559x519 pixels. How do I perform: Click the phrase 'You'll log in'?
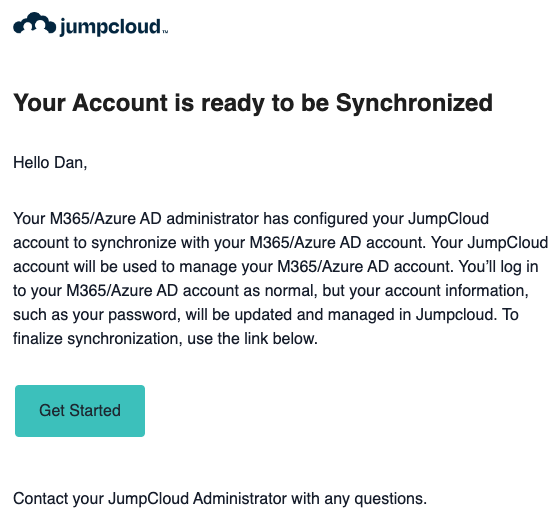coord(498,267)
